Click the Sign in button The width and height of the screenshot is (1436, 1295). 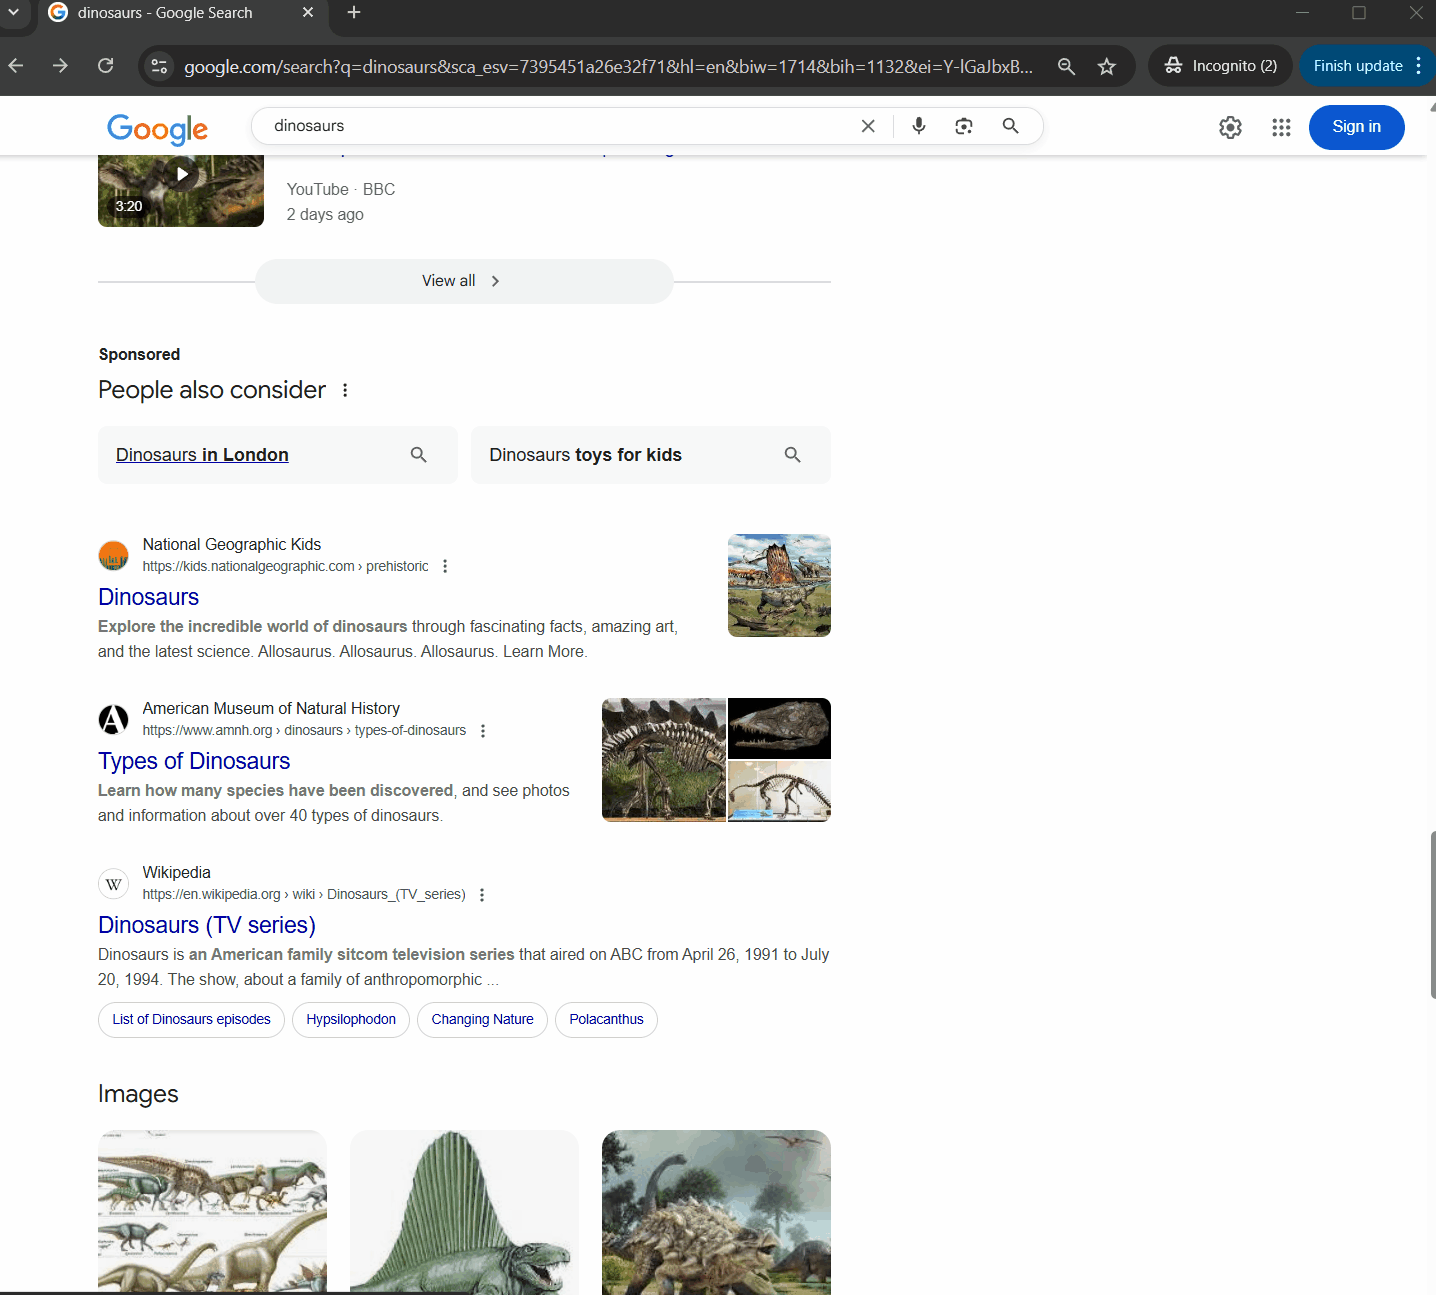(x=1355, y=127)
